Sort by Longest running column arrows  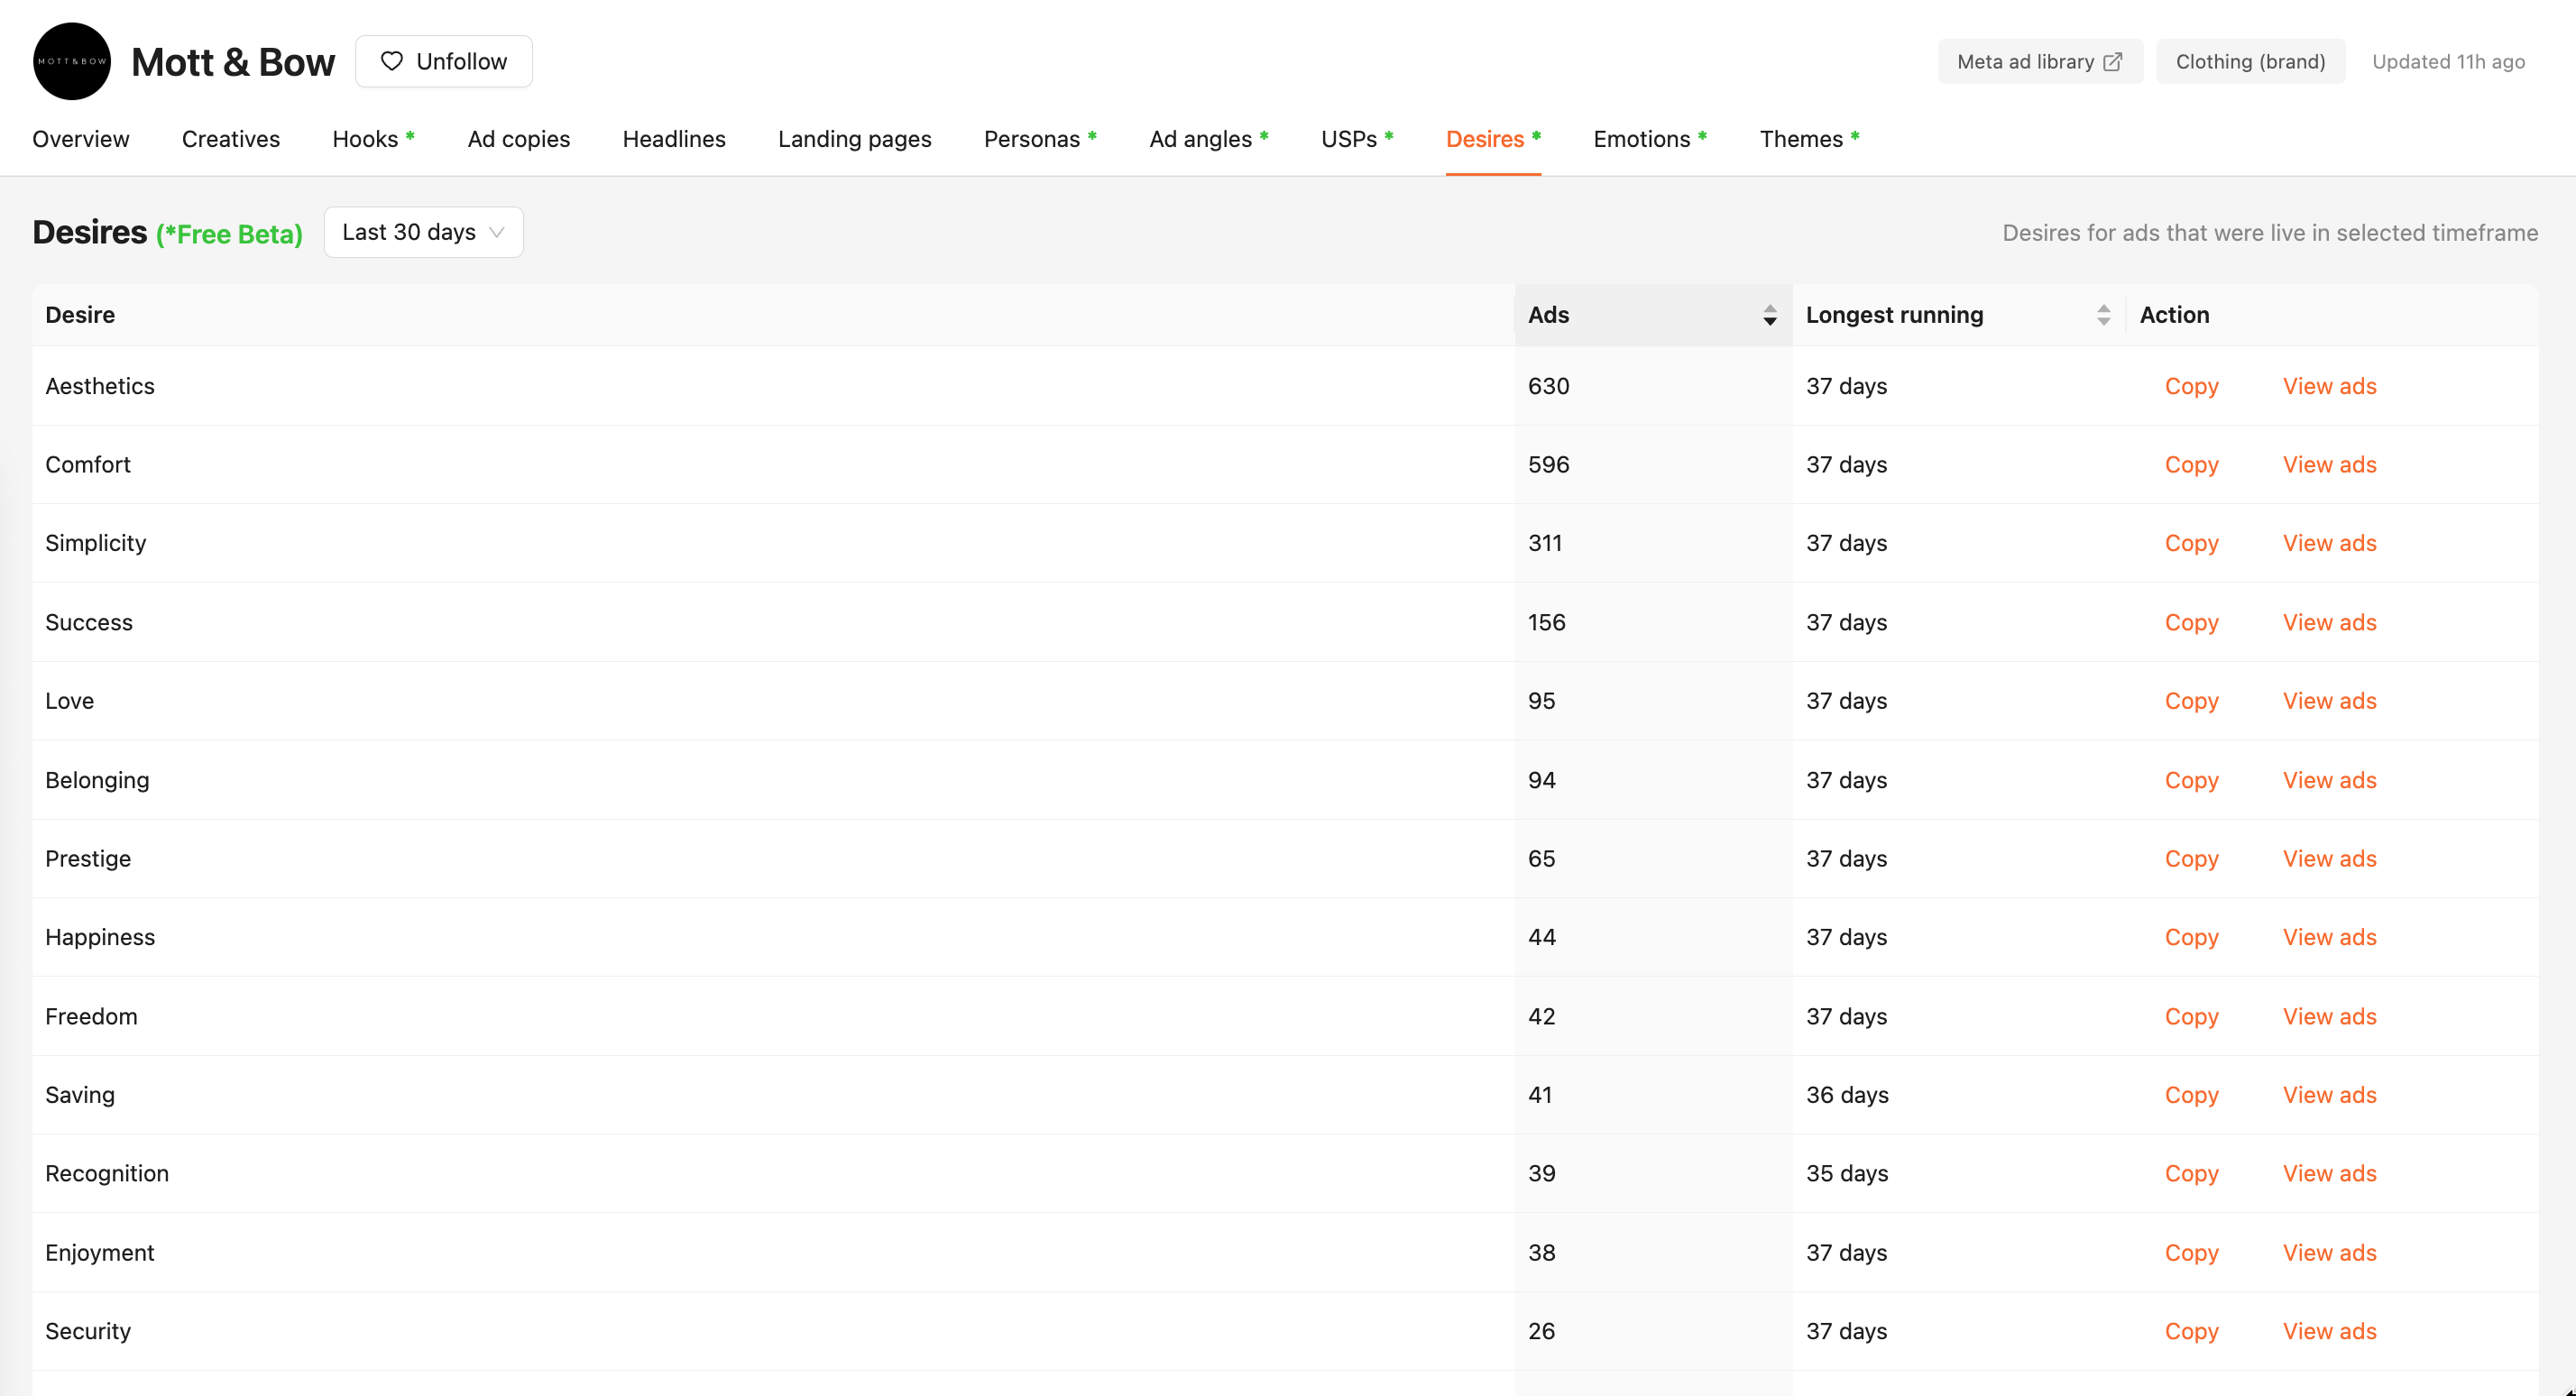pos(2103,315)
